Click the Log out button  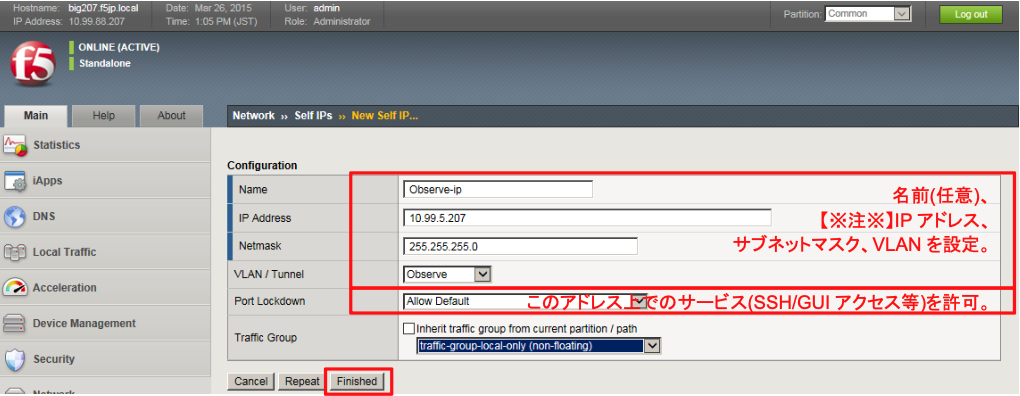[x=971, y=14]
